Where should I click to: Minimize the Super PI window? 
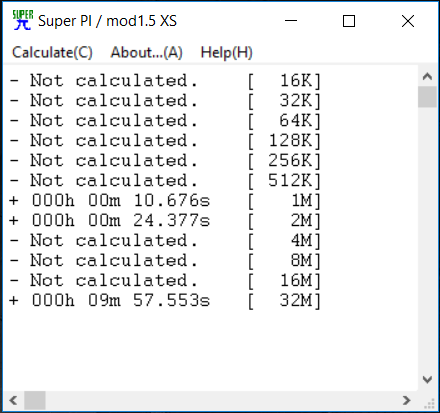(291, 21)
